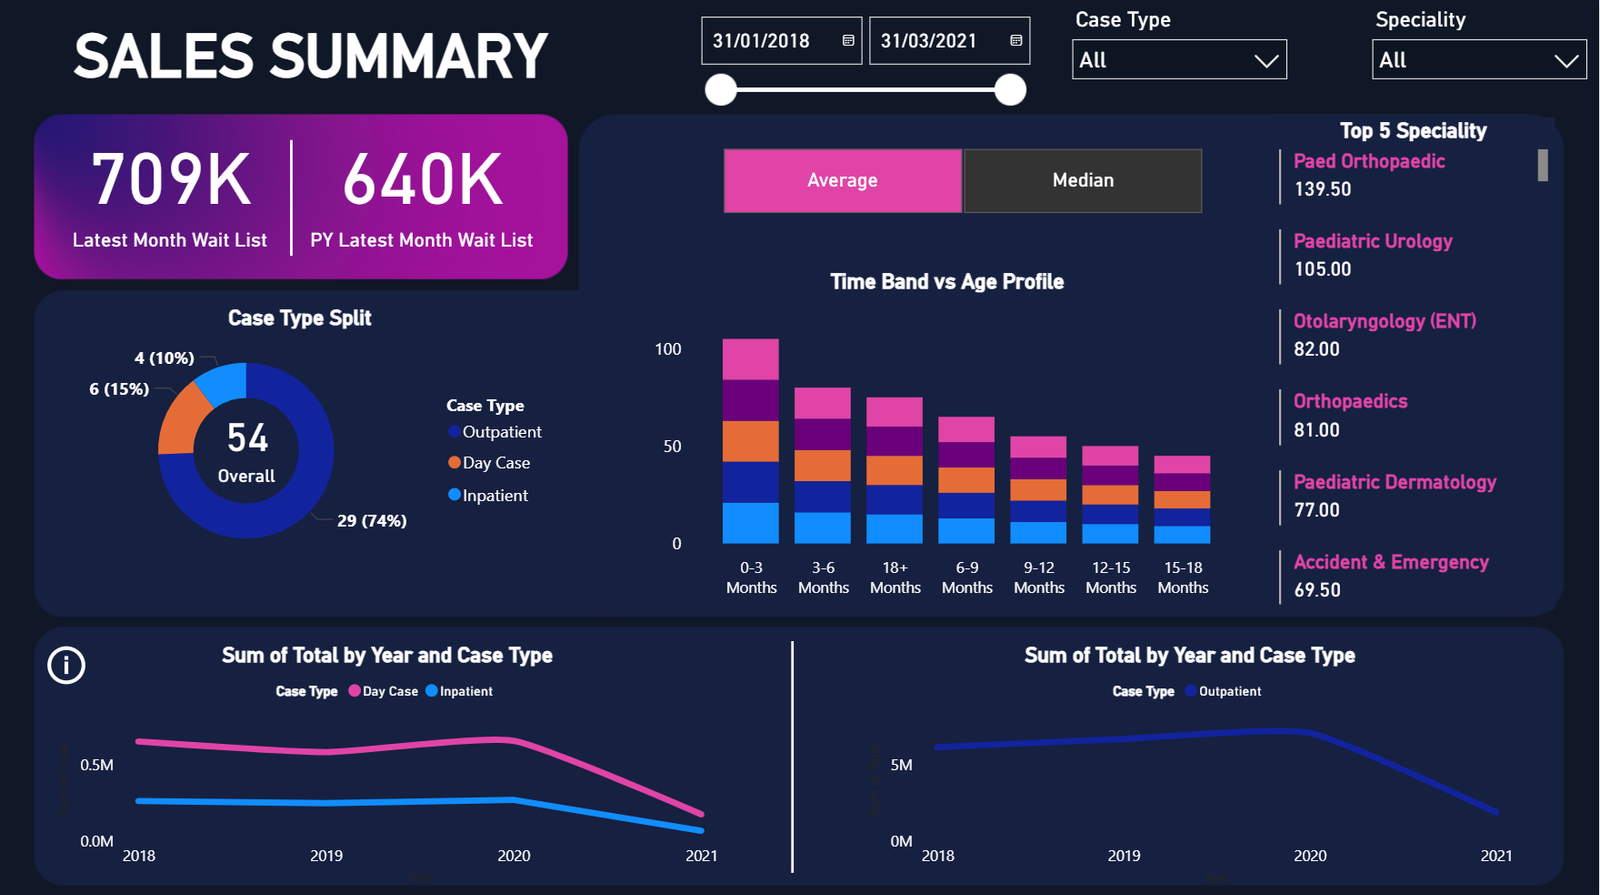Screen dimensions: 1600x895
Task: Click pink Day Case legend dot in line chart
Action: [x=354, y=691]
